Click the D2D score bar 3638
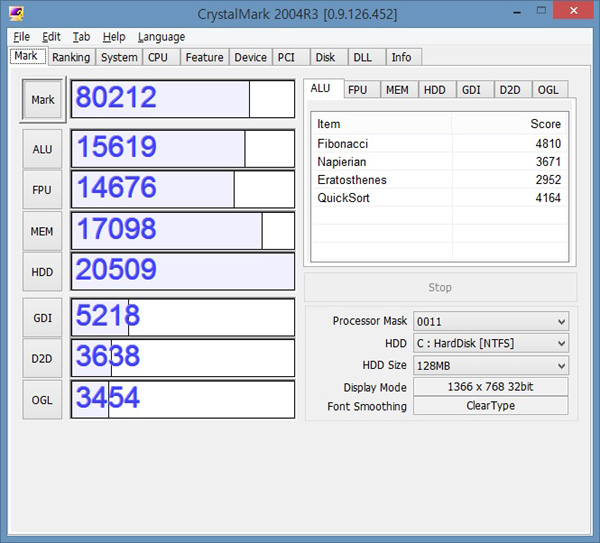The width and height of the screenshot is (600, 543). [x=183, y=358]
